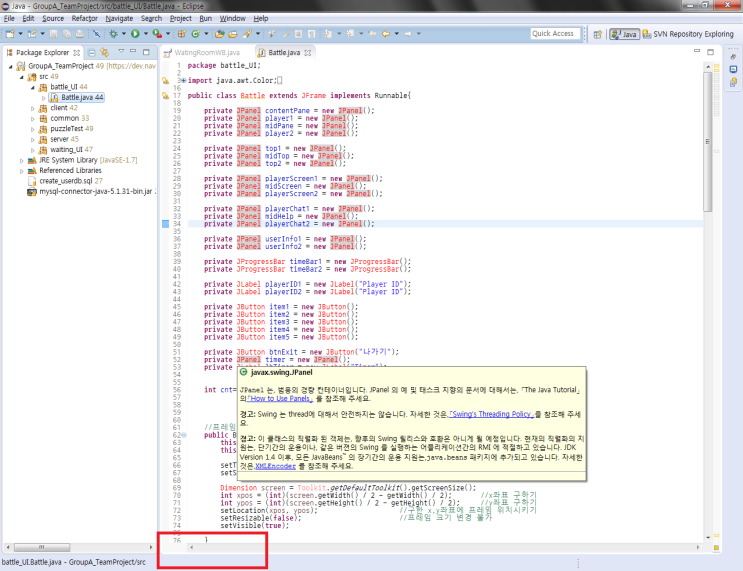Open the XMLEncoder link in tooltip
This screenshot has height=571, width=743.
(275, 466)
